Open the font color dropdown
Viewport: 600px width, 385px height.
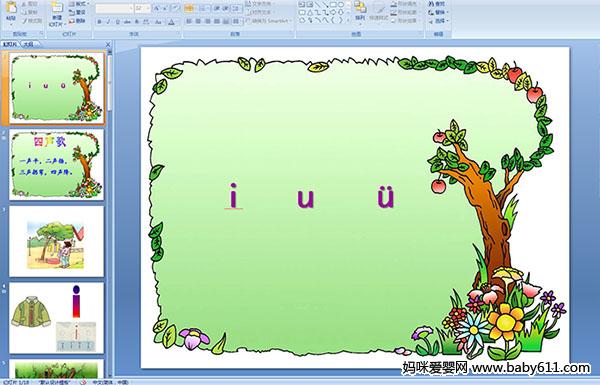[x=172, y=22]
